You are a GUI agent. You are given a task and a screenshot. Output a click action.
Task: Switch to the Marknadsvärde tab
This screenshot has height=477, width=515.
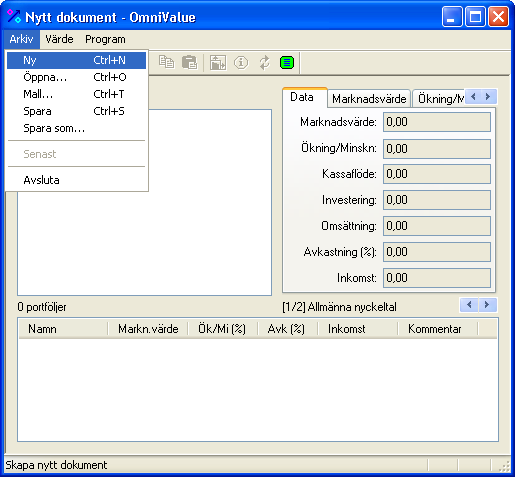[369, 99]
